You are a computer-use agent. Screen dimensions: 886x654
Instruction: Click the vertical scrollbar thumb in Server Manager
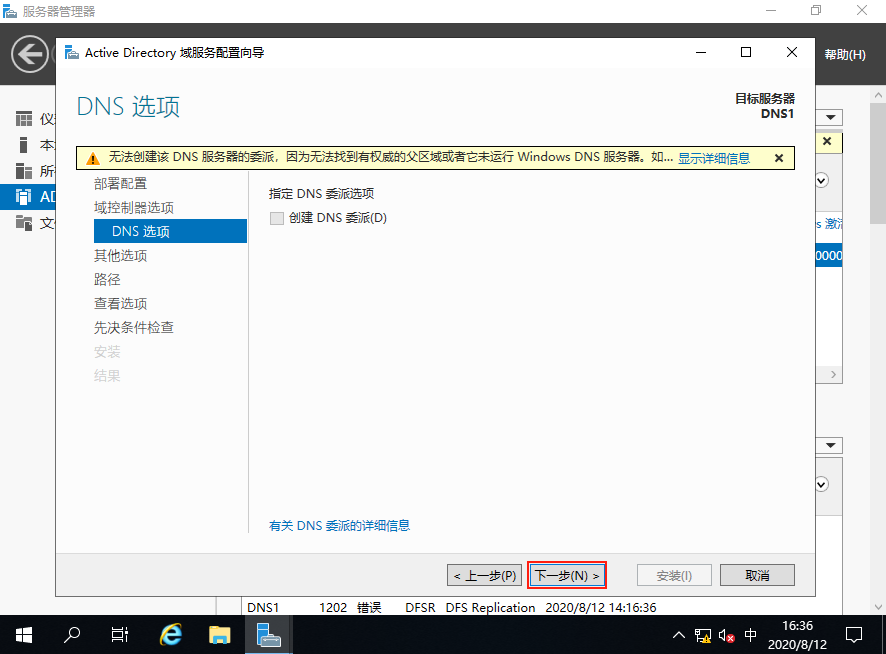pyautogui.click(x=878, y=164)
